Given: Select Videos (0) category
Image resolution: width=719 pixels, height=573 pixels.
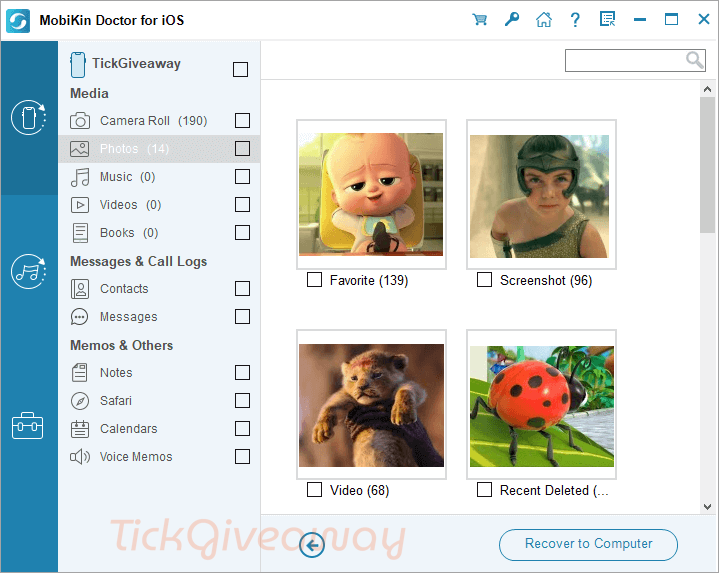Looking at the screenshot, I should pos(159,205).
